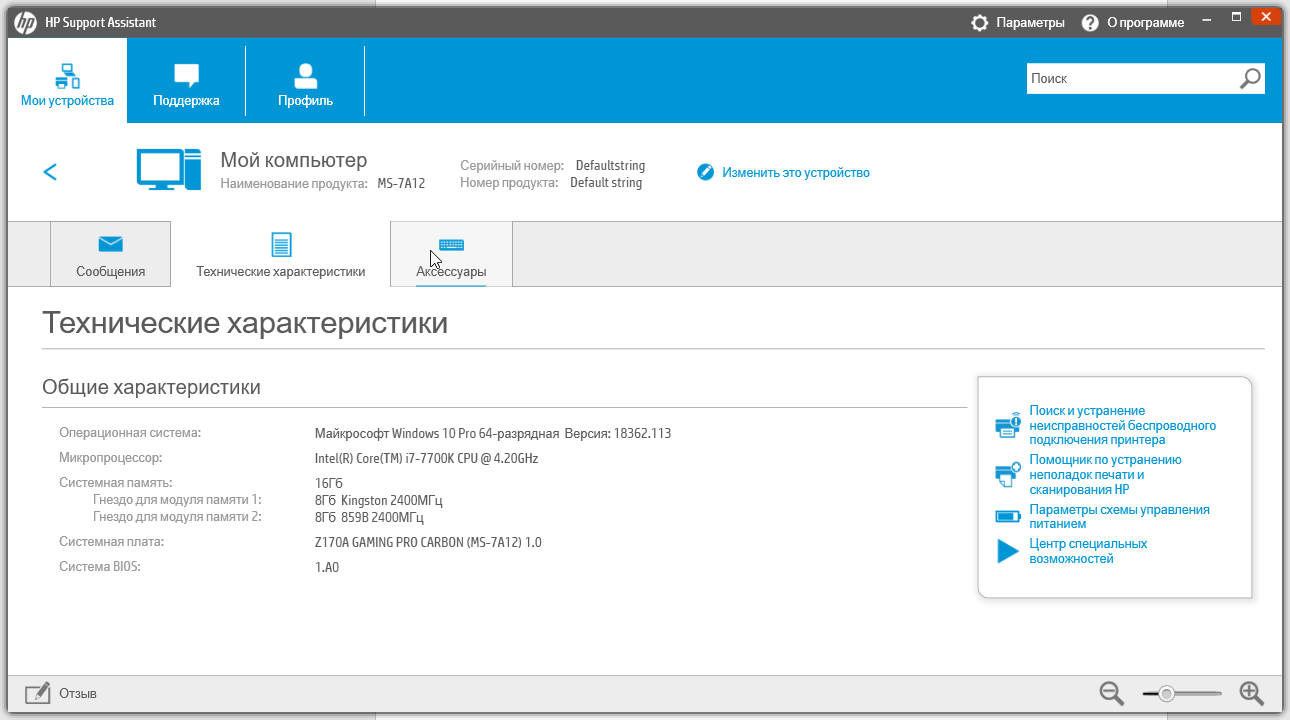Image resolution: width=1290 pixels, height=720 pixels.
Task: Select the Сообщения tab
Action: [110, 255]
